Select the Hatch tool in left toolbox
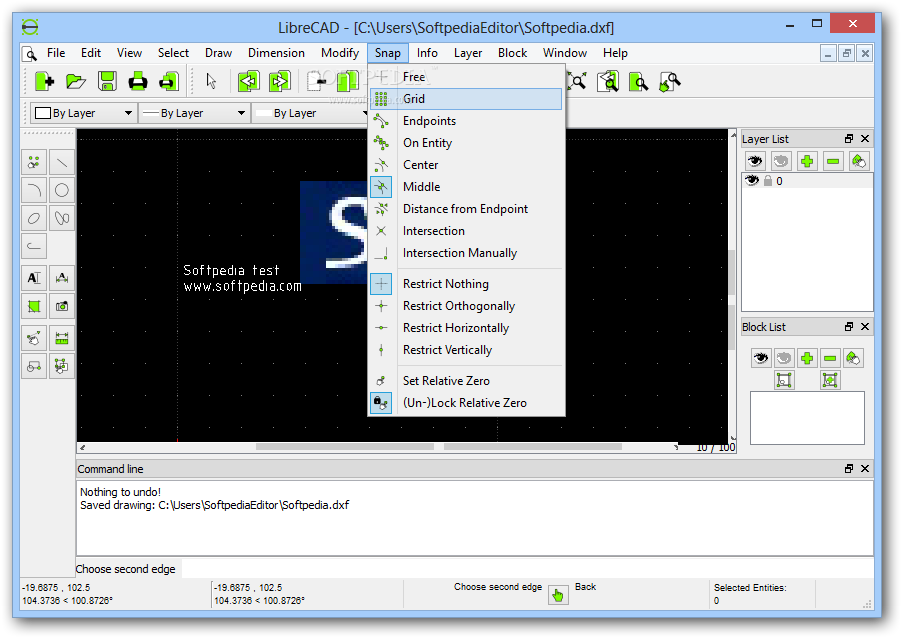 point(34,306)
